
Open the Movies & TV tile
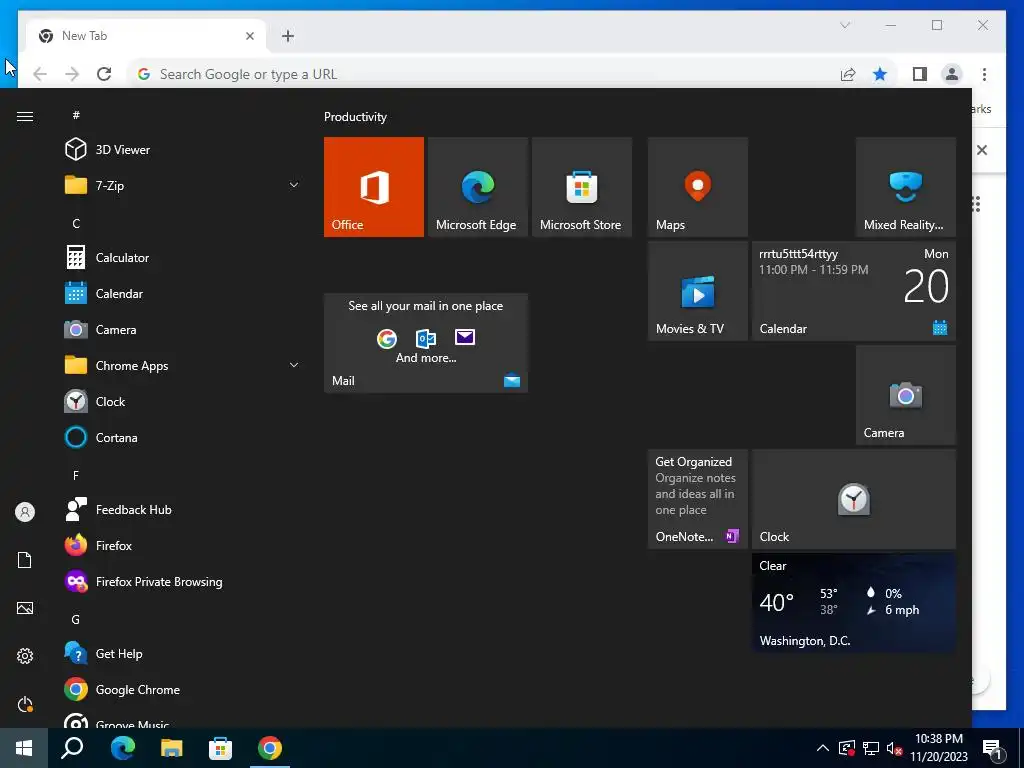pos(697,291)
